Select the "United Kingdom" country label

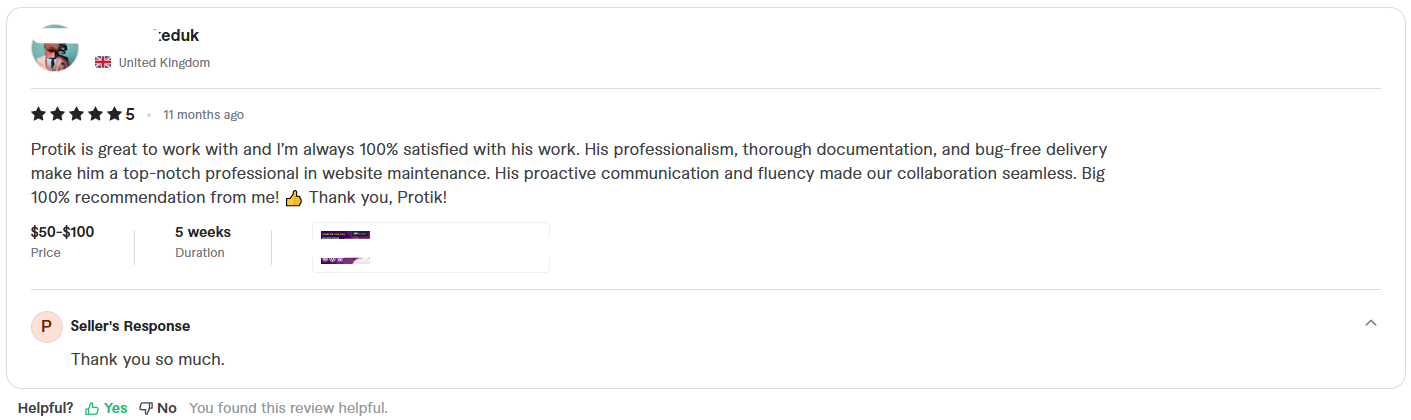click(164, 63)
